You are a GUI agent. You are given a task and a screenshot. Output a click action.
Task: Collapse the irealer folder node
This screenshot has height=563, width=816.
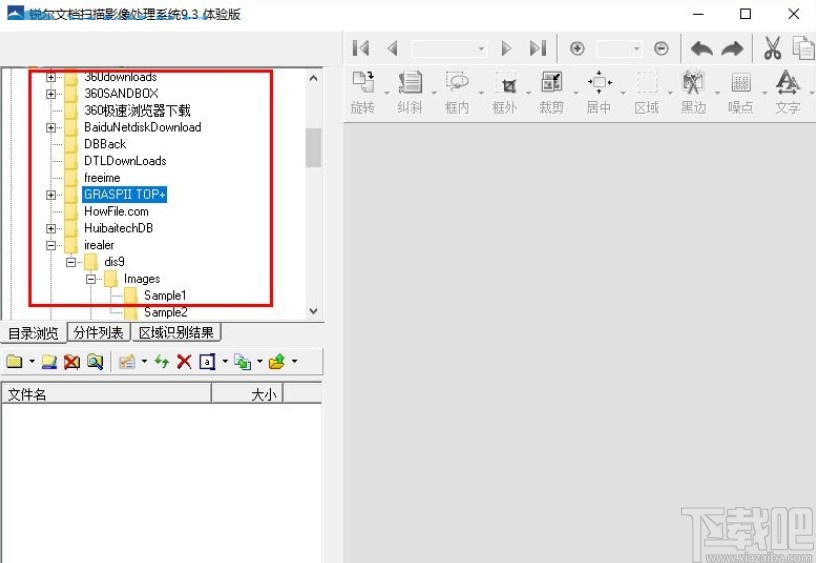point(50,245)
